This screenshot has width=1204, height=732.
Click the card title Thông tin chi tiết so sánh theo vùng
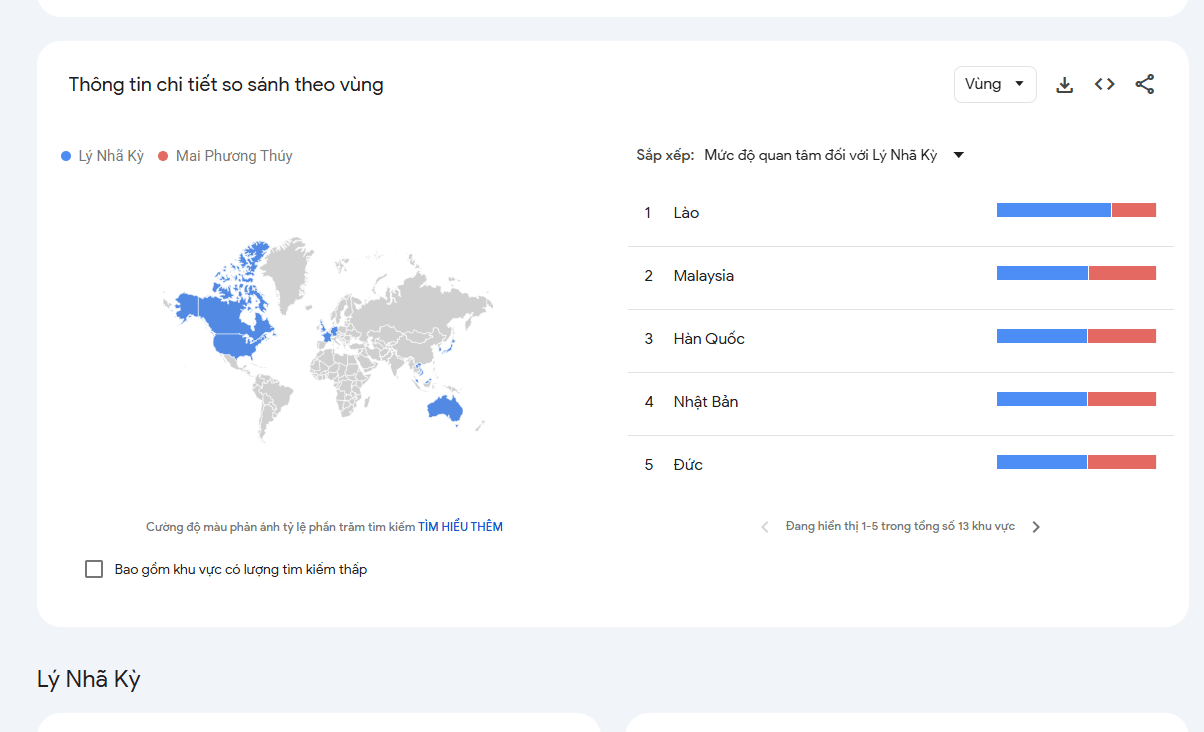point(226,85)
